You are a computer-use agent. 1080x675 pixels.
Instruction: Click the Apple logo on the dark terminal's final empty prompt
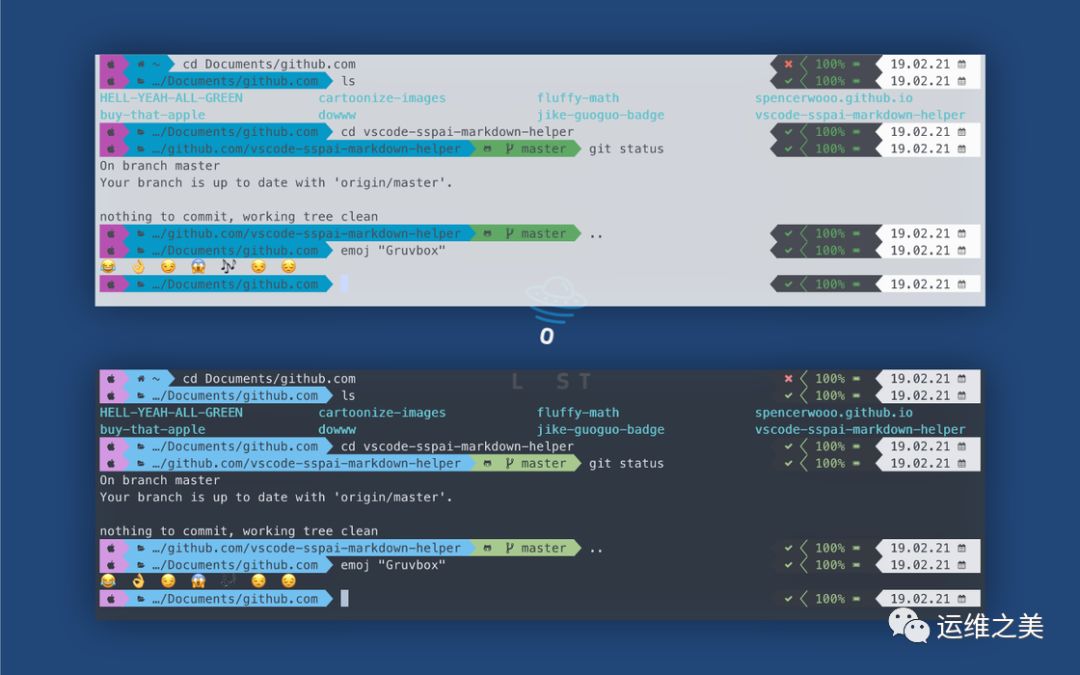pos(110,599)
